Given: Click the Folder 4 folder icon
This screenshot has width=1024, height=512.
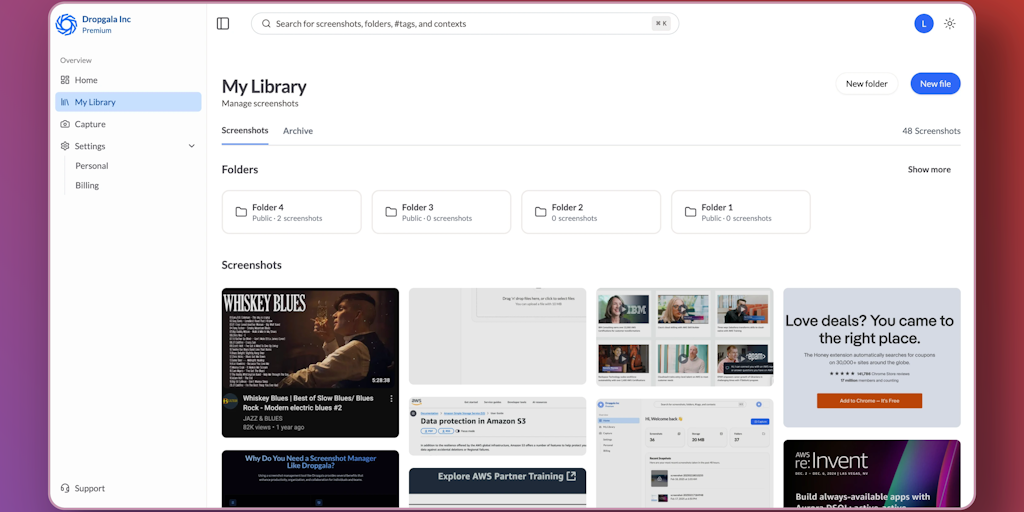Looking at the screenshot, I should pos(241,212).
